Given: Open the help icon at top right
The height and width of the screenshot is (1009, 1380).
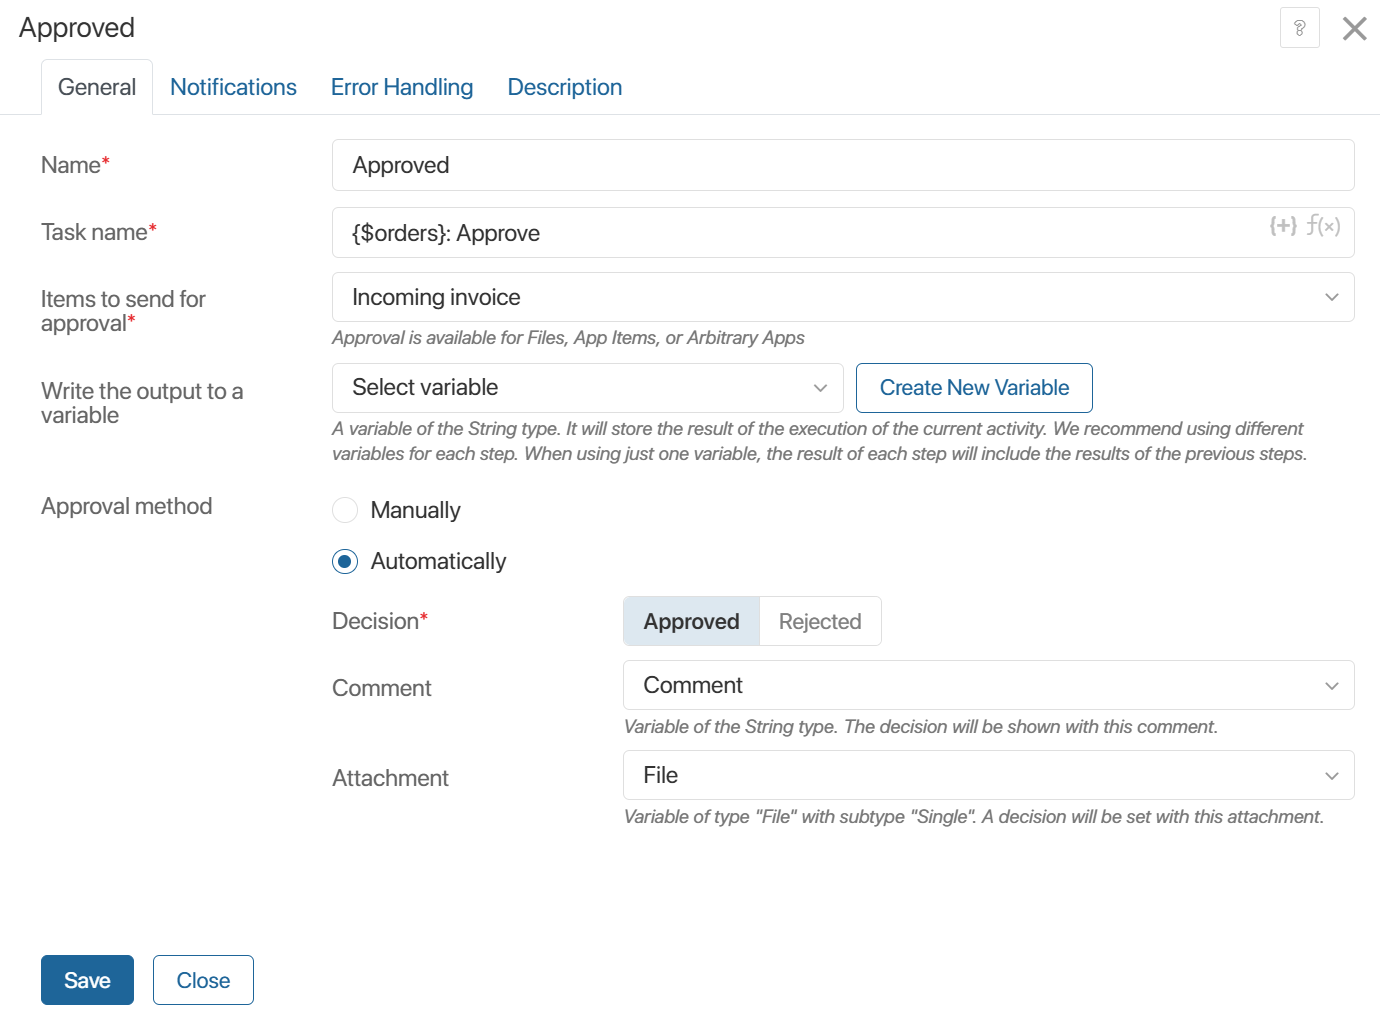Looking at the screenshot, I should pyautogui.click(x=1300, y=28).
